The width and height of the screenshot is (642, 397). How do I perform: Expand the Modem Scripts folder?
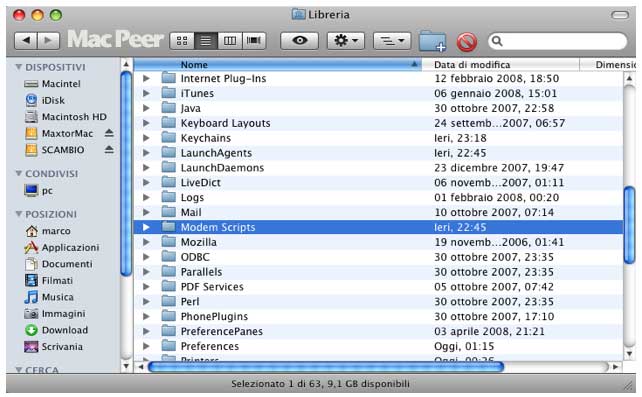(x=146, y=227)
